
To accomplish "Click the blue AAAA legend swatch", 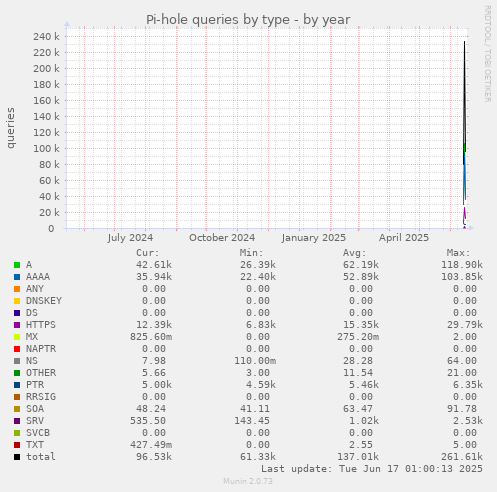I will click(x=17, y=277).
